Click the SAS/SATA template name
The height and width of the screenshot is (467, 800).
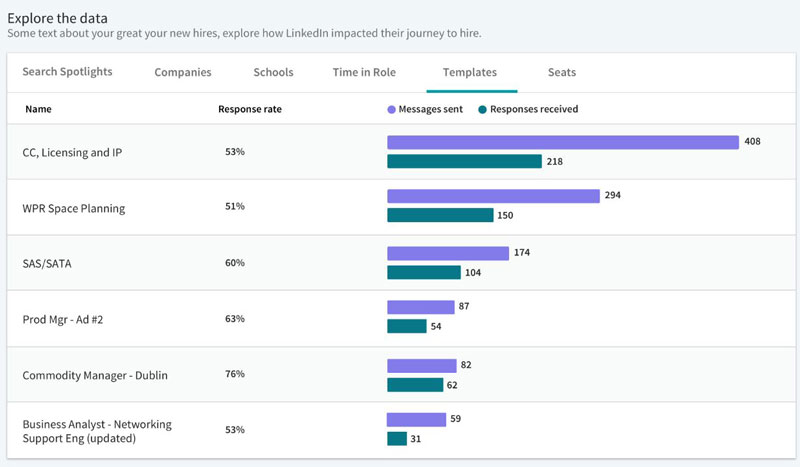click(x=49, y=263)
